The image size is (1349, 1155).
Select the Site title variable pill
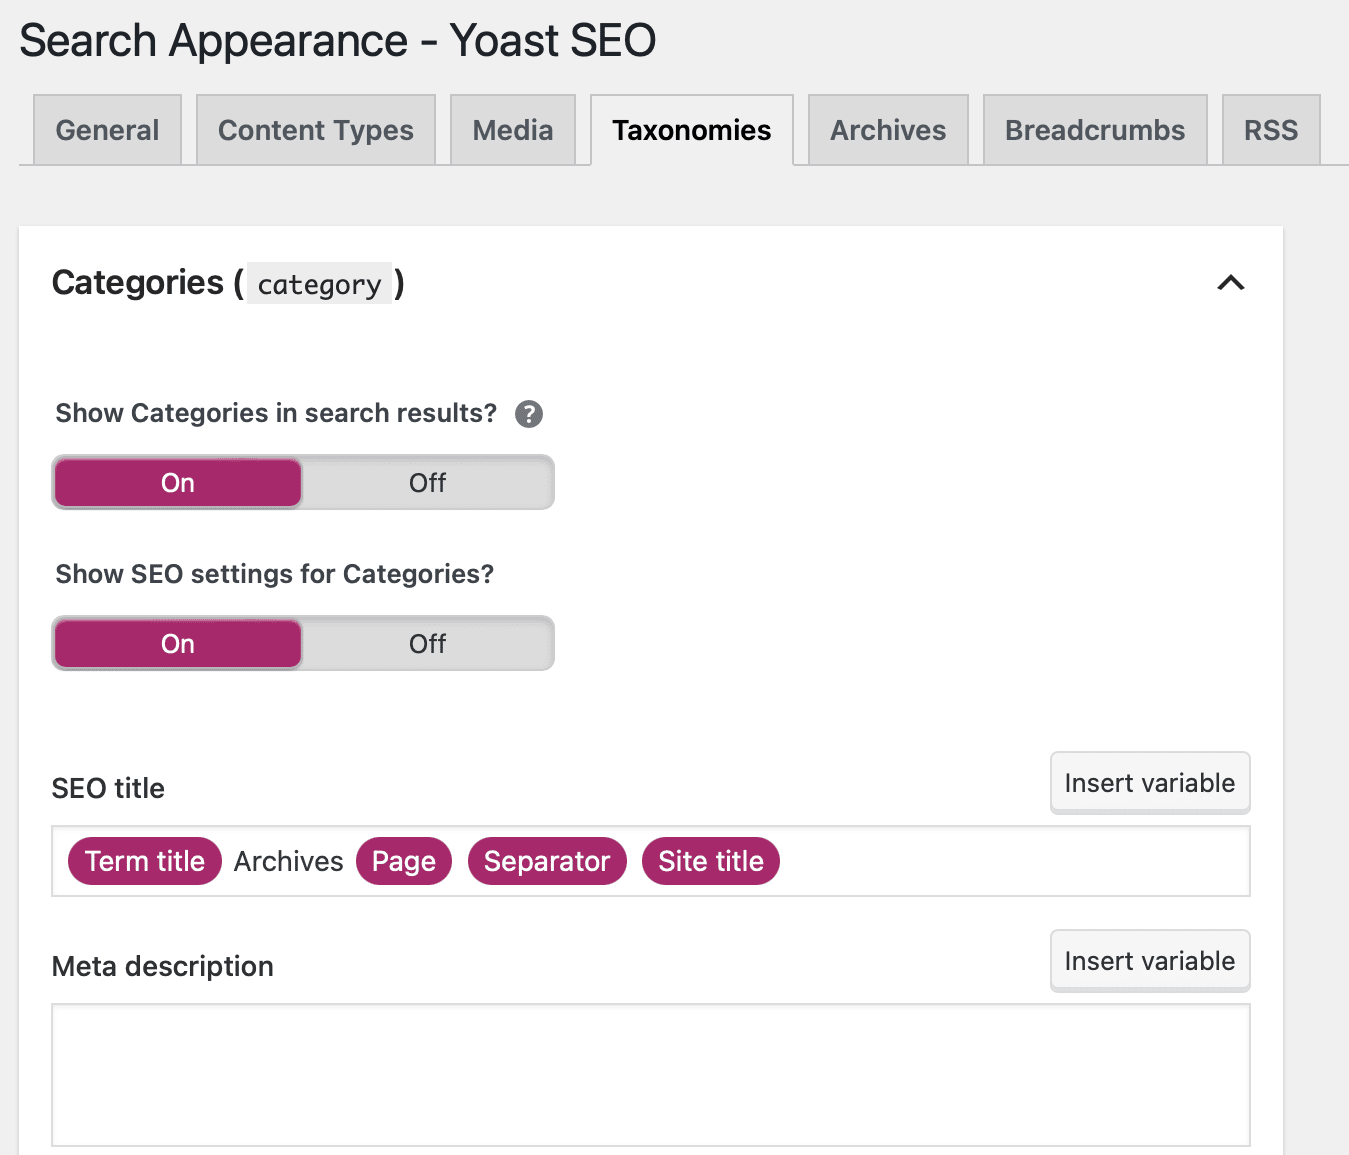(x=710, y=860)
